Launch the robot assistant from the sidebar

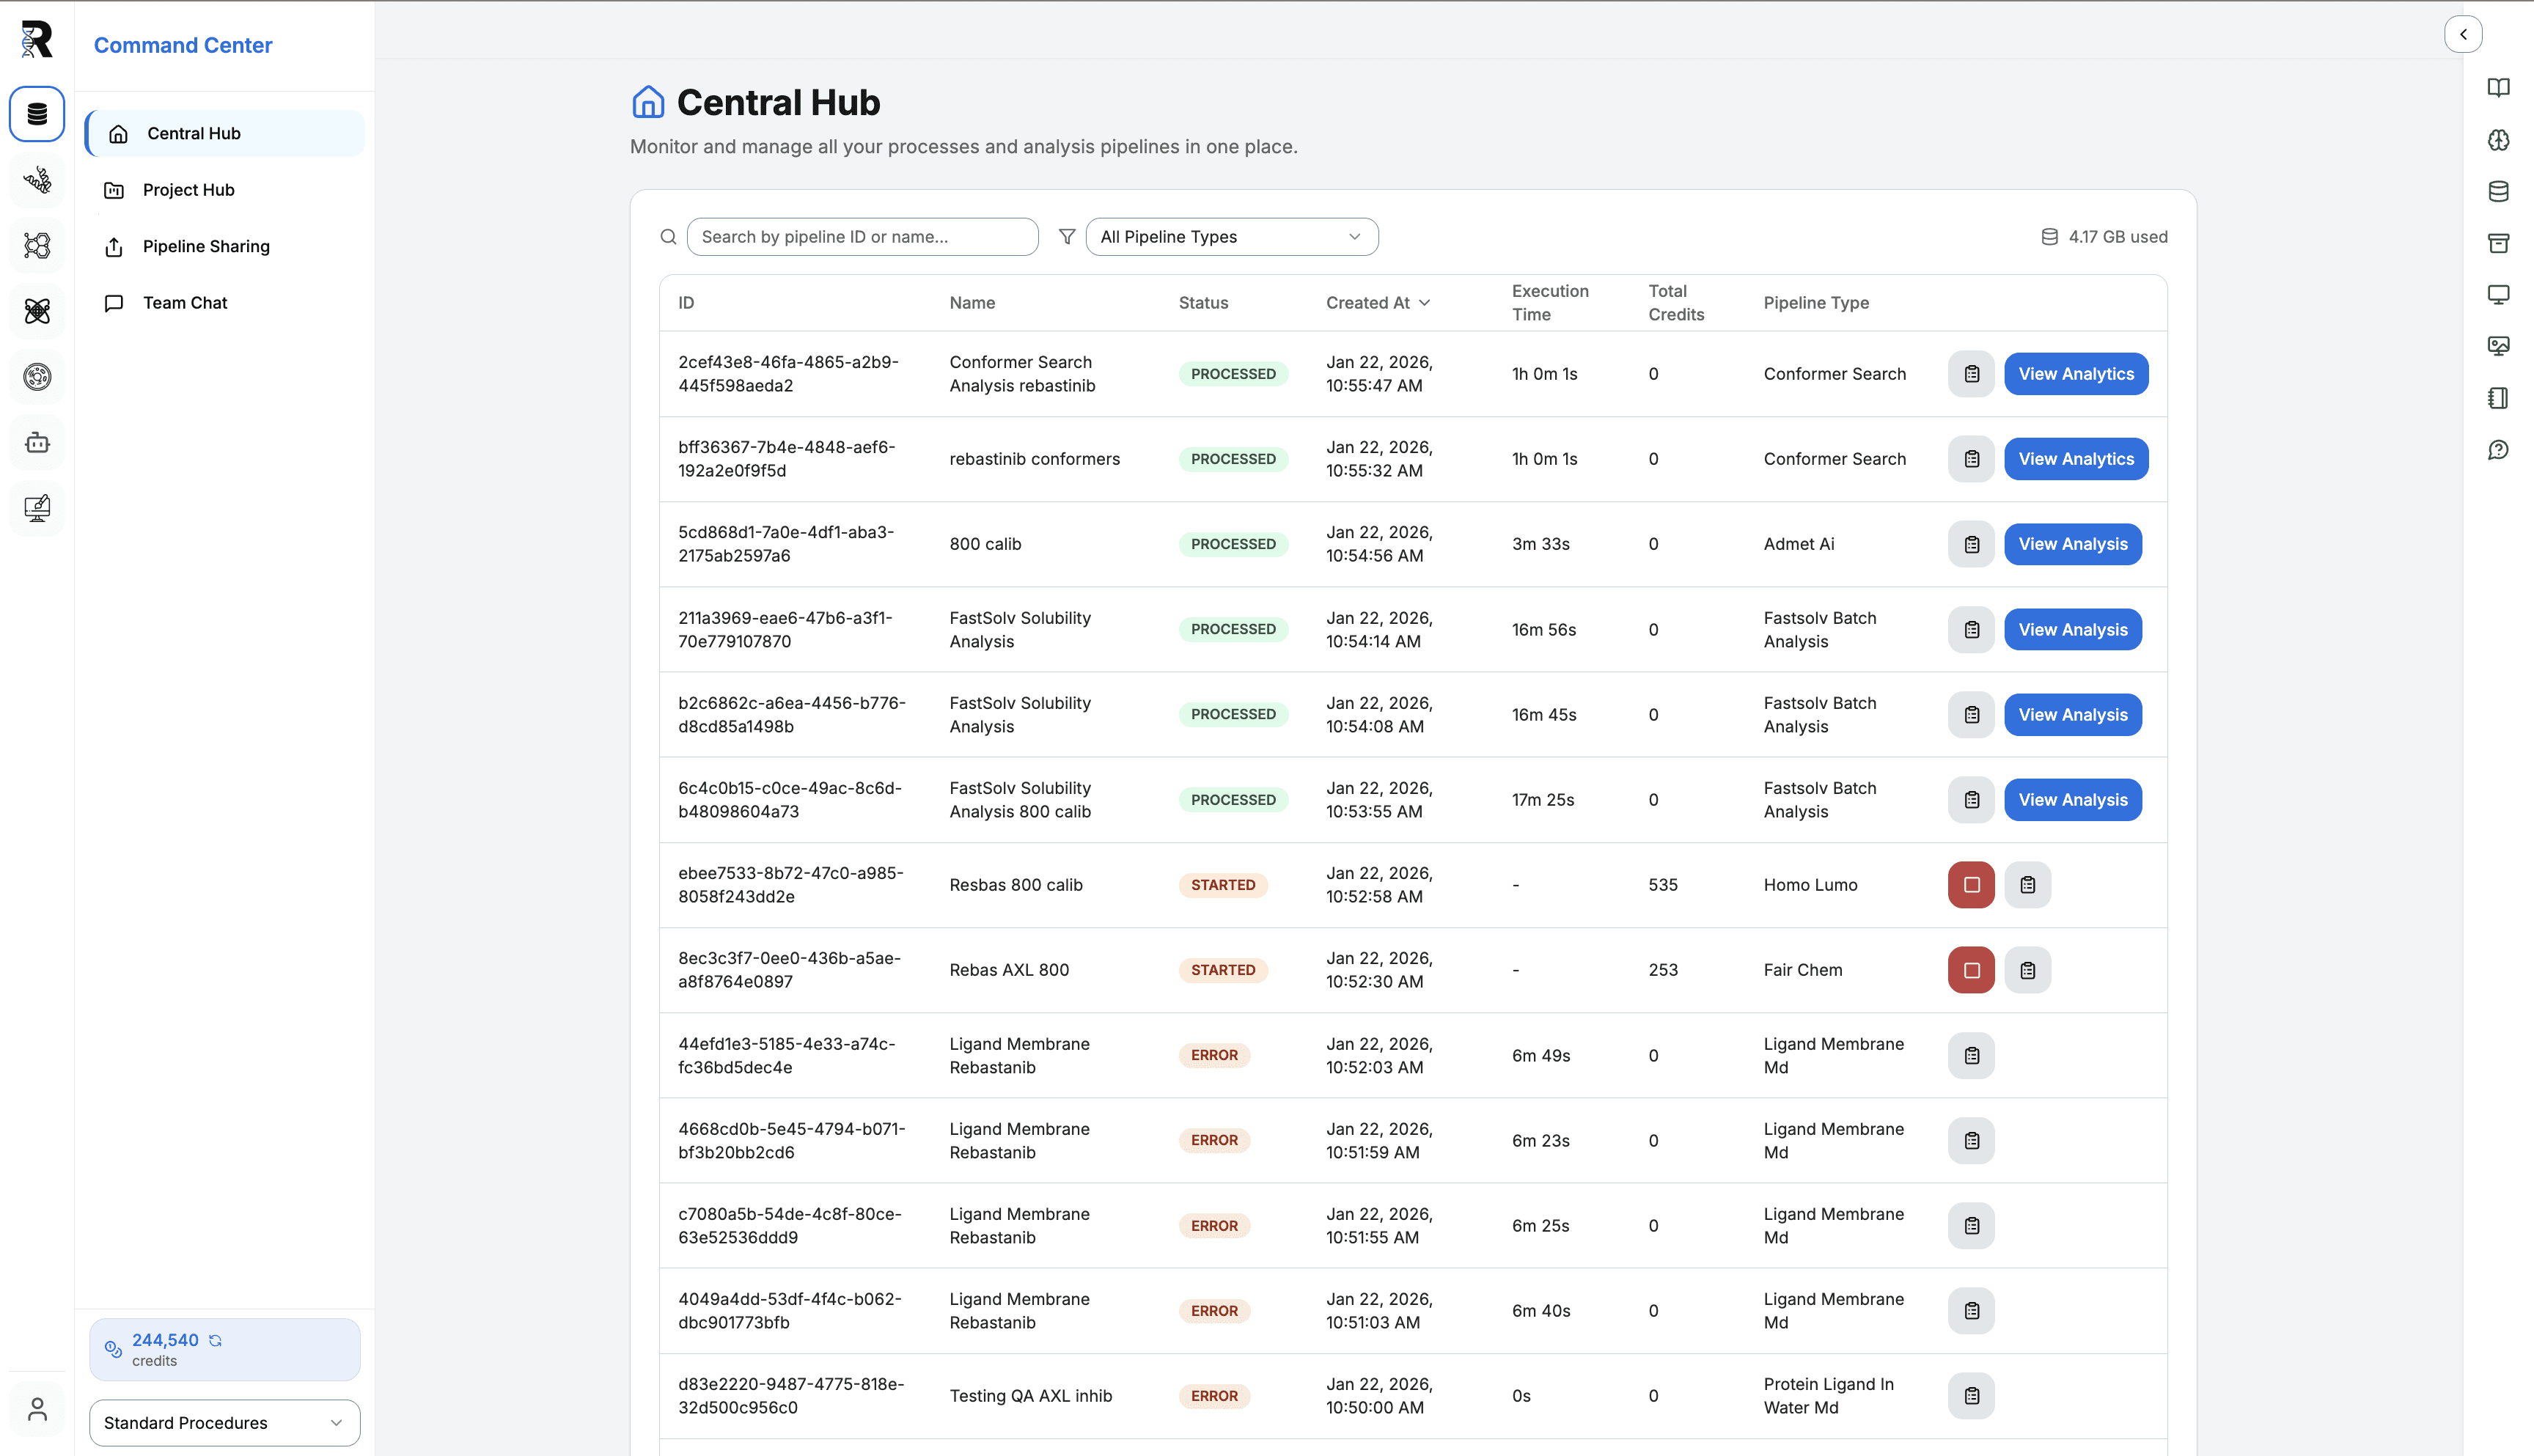click(37, 442)
